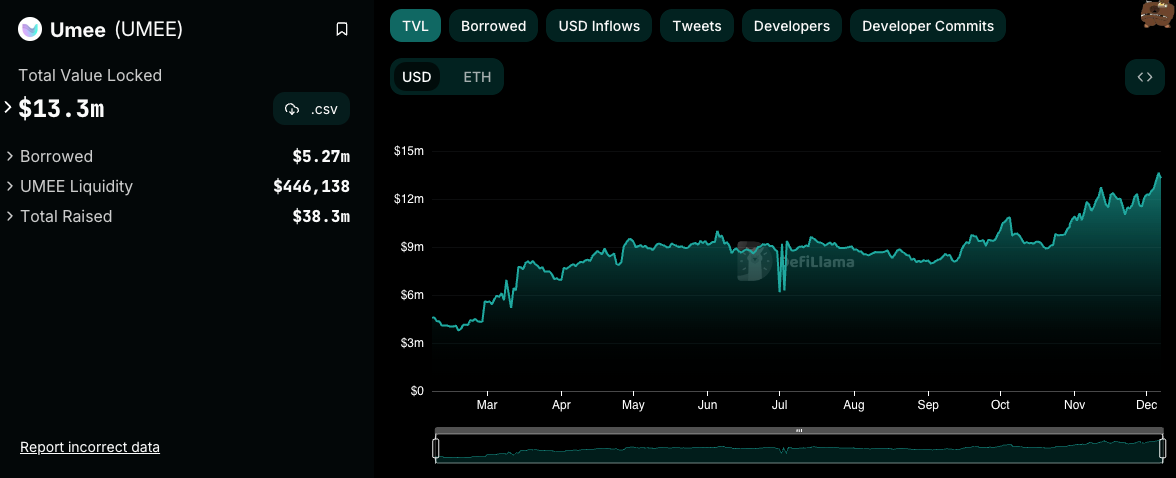
Task: Click the $5.27m borrowed value
Action: 321,156
